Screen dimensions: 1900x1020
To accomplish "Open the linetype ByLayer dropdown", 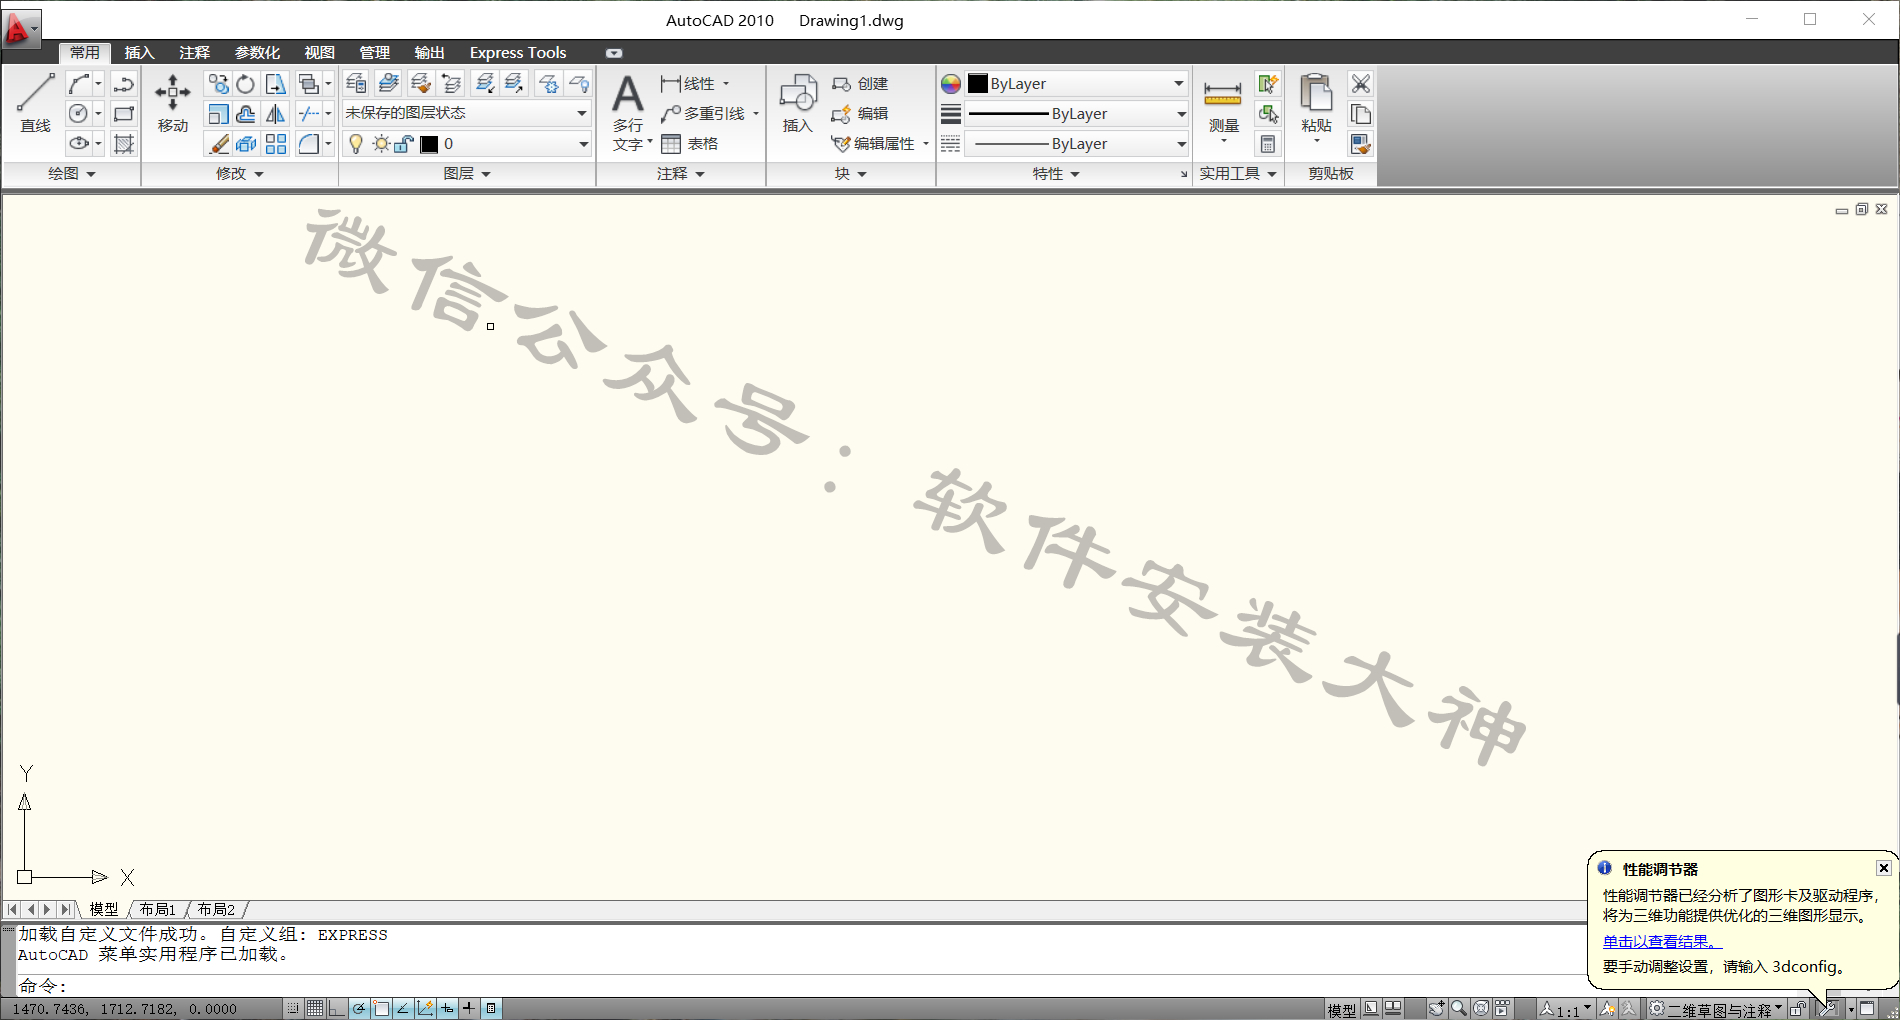I will 1077,144.
